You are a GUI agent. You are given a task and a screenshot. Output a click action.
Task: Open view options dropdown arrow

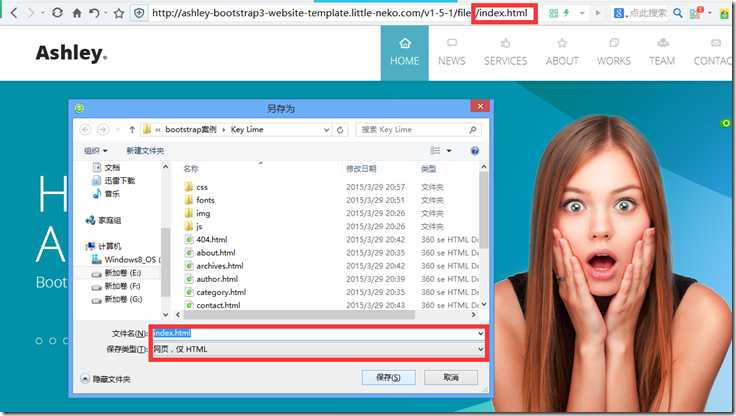point(449,151)
